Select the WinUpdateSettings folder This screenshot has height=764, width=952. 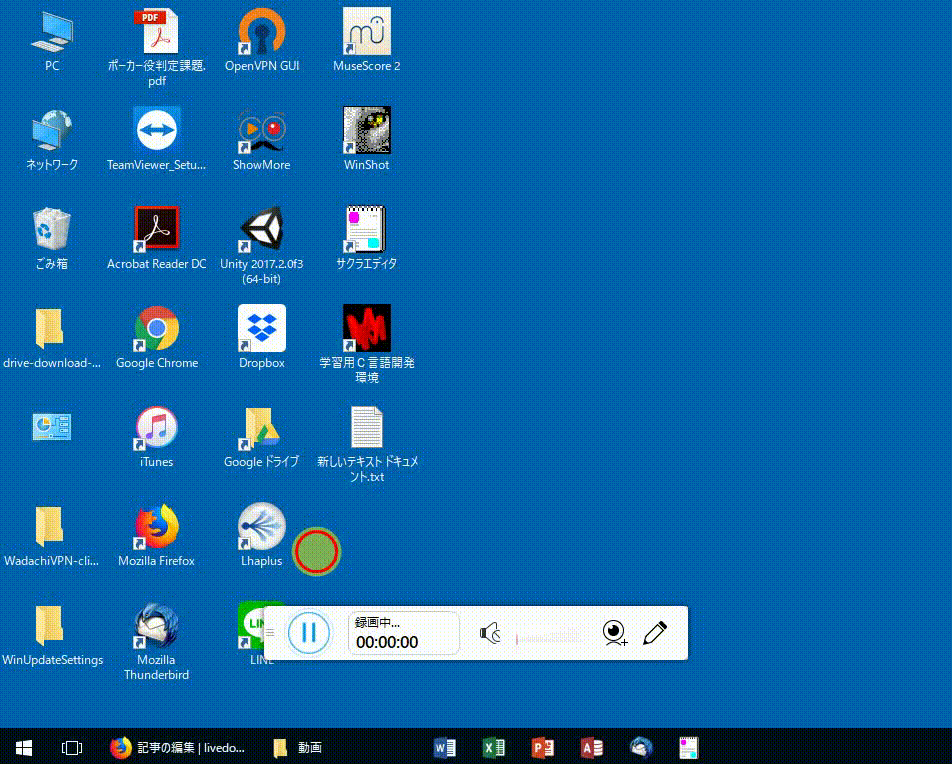(x=52, y=635)
